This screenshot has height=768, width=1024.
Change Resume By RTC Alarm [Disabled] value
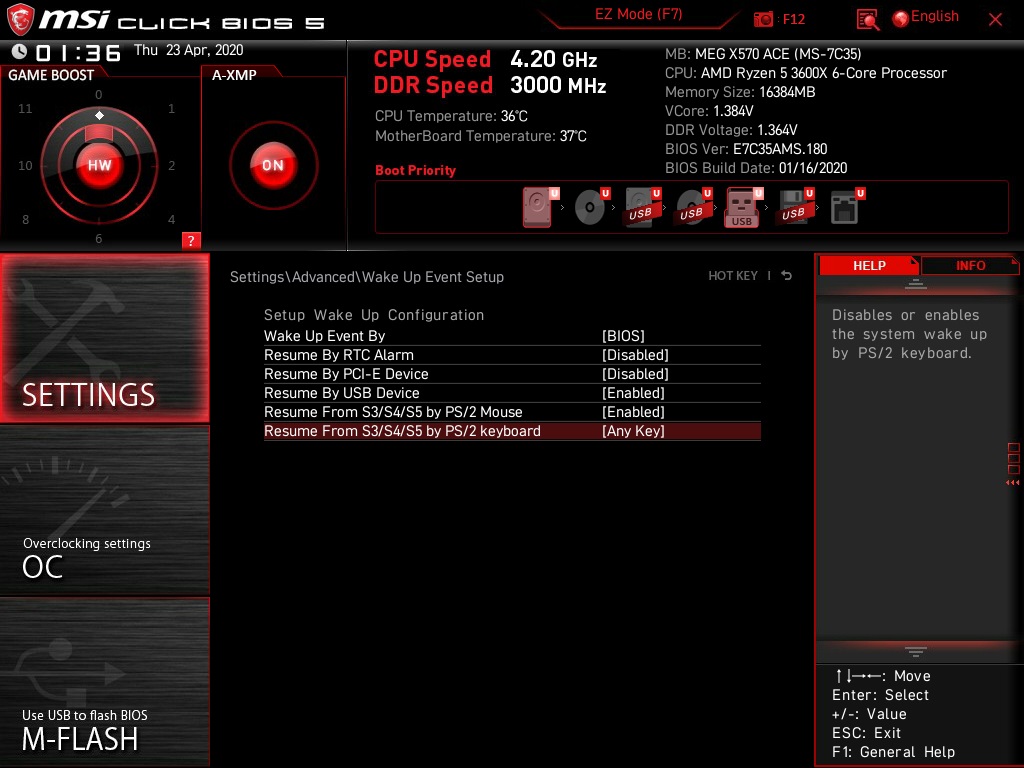tap(635, 355)
